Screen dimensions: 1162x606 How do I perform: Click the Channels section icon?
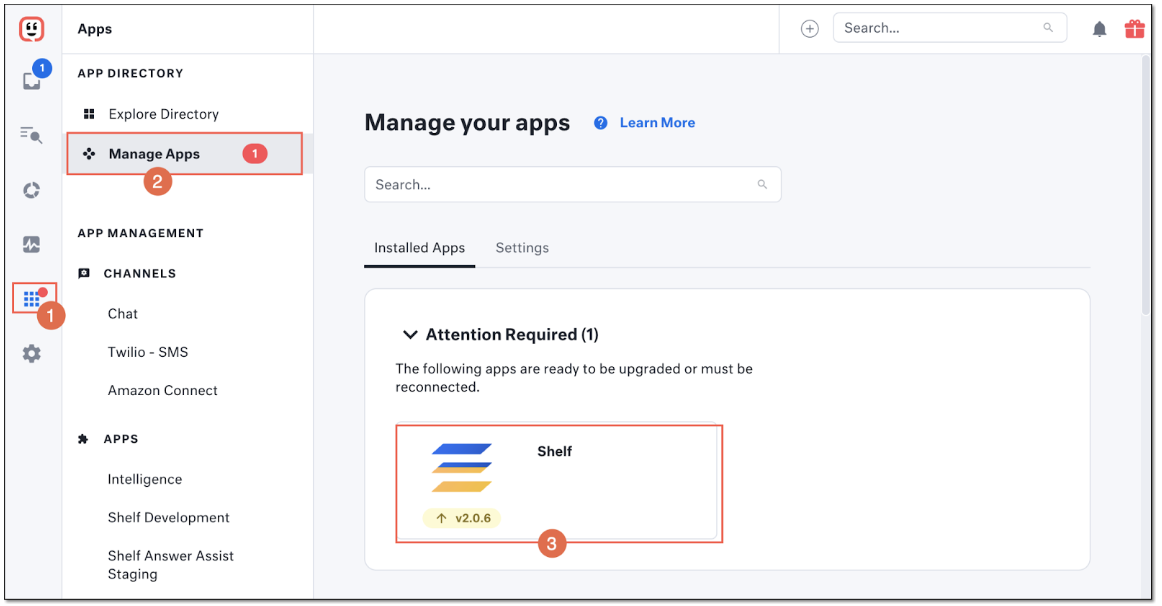click(x=84, y=273)
